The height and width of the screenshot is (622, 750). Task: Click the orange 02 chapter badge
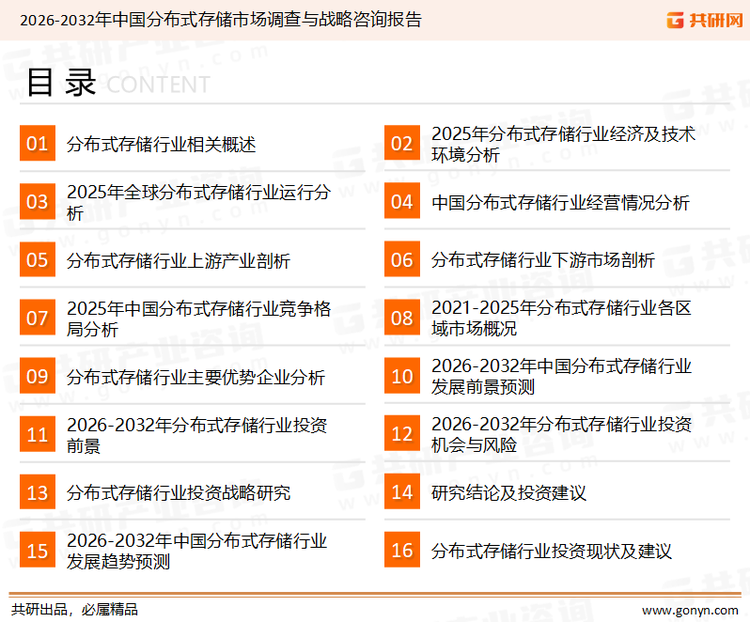[402, 143]
